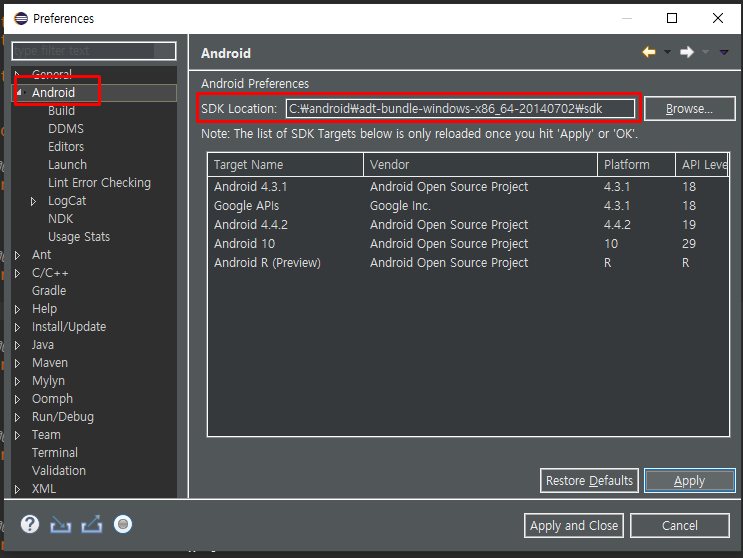
Task: Open the preferences view menu triangle
Action: [724, 52]
